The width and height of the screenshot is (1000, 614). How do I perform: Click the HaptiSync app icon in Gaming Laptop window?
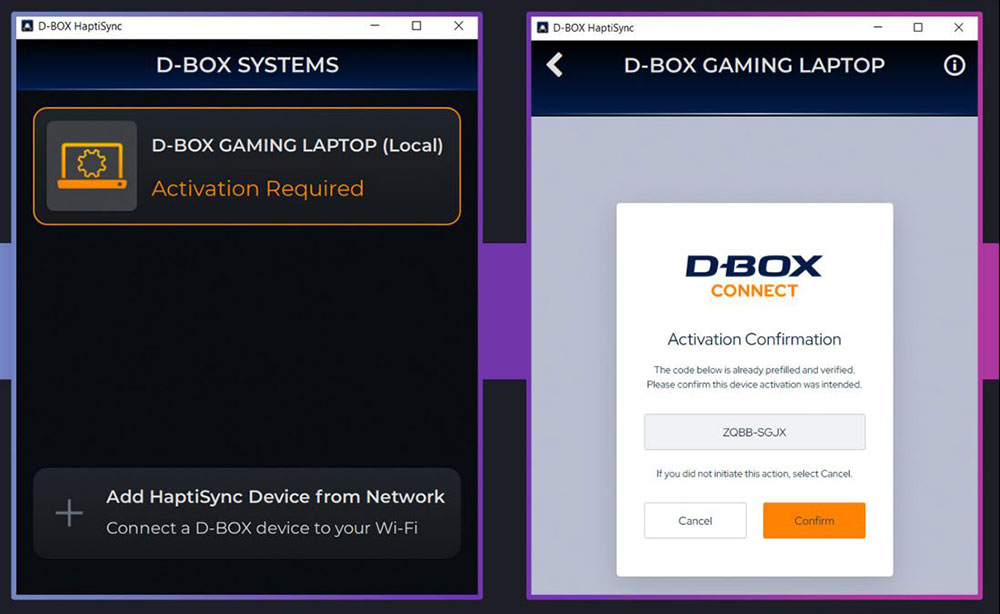click(x=543, y=27)
